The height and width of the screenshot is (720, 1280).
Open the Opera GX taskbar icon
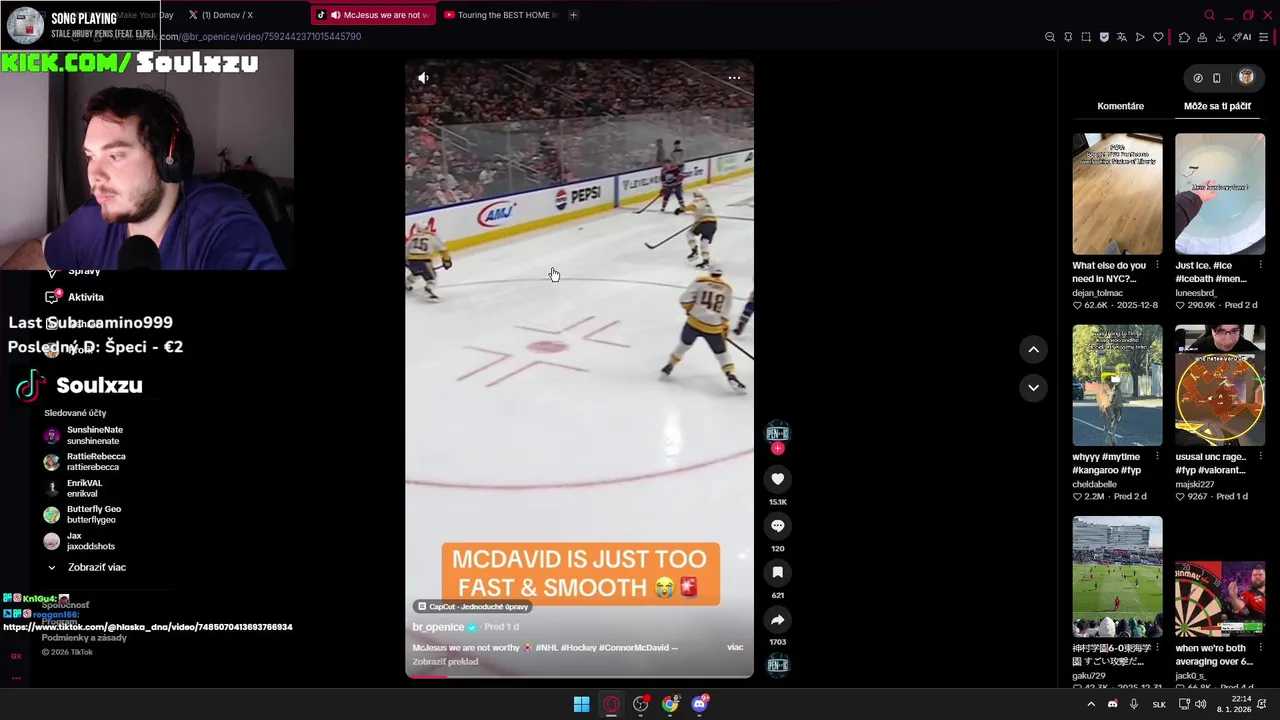[611, 704]
